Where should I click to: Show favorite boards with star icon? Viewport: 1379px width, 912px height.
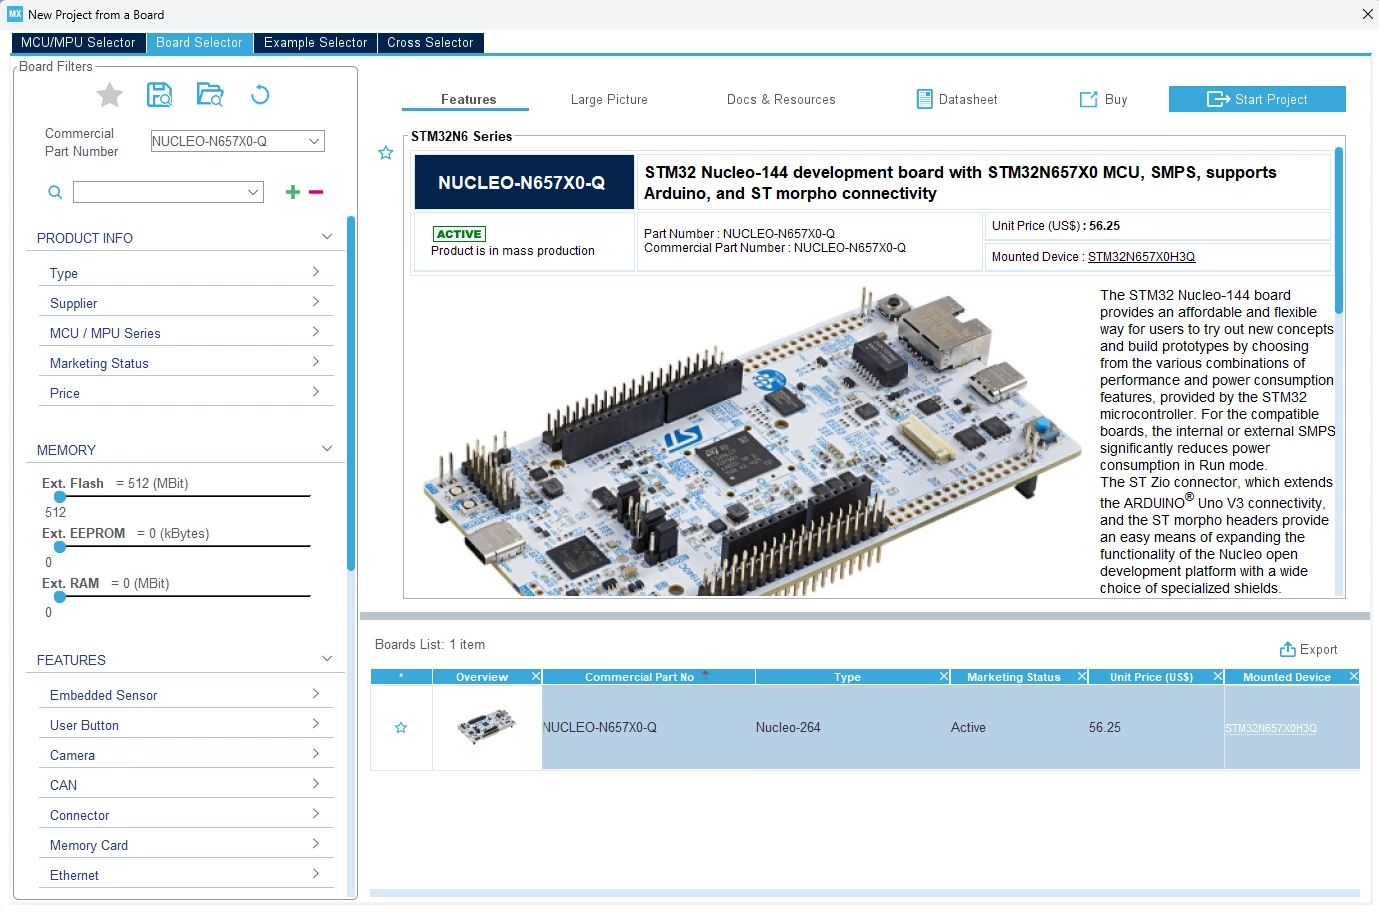(x=110, y=95)
